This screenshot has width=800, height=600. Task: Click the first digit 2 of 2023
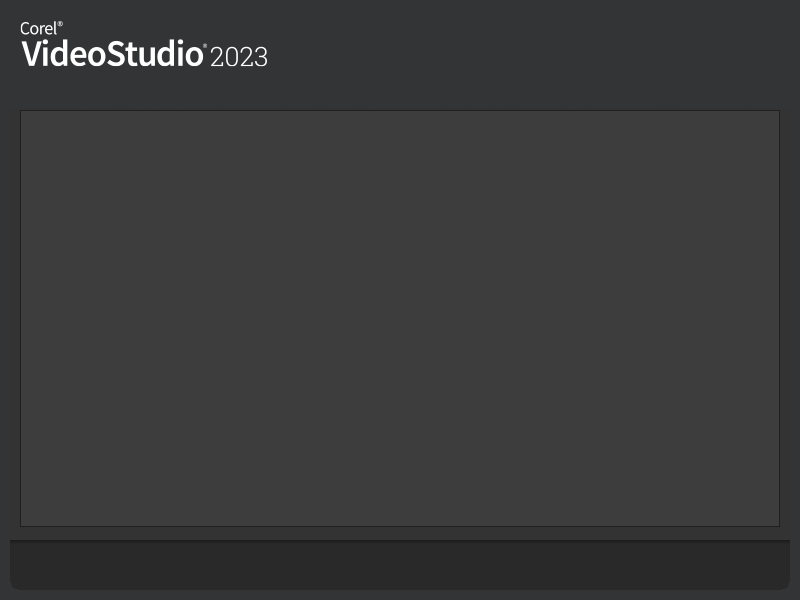[x=218, y=57]
